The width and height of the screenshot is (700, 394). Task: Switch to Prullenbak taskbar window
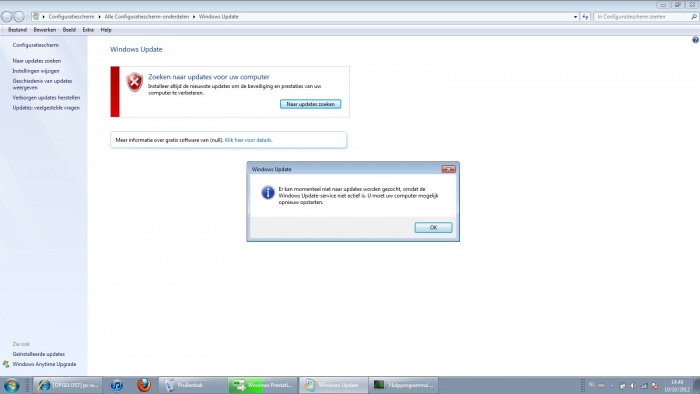pos(193,385)
